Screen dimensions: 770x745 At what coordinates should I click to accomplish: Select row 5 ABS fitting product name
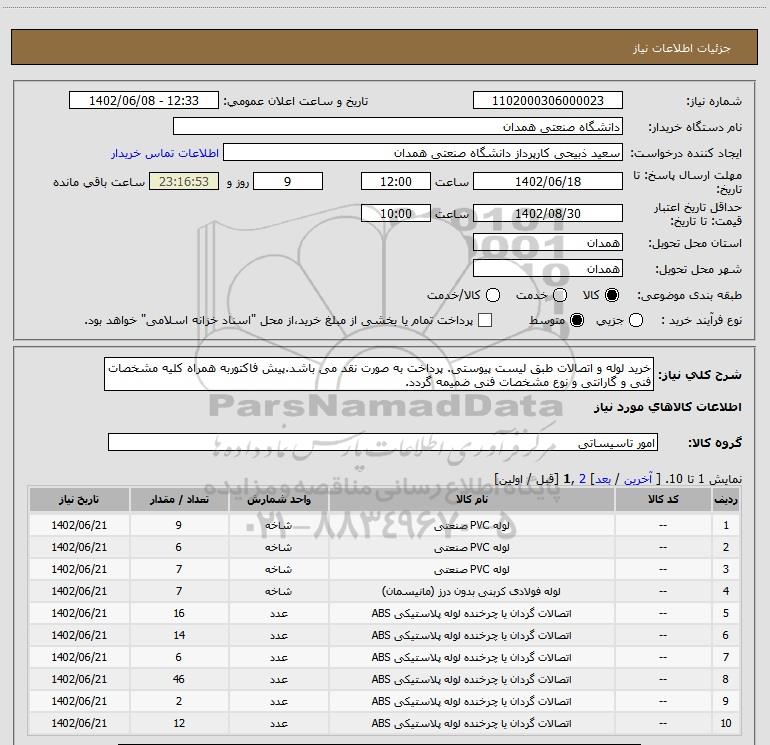[471, 613]
